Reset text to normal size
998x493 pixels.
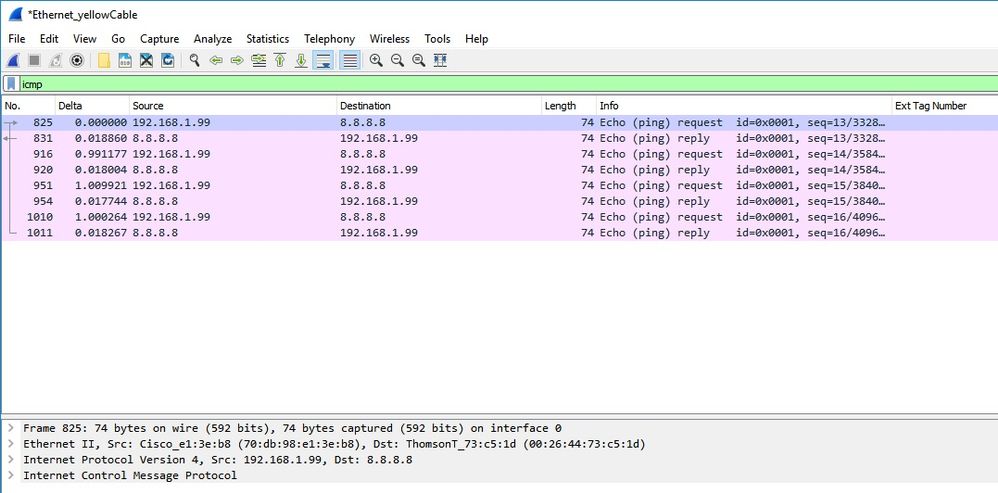pyautogui.click(x=418, y=60)
